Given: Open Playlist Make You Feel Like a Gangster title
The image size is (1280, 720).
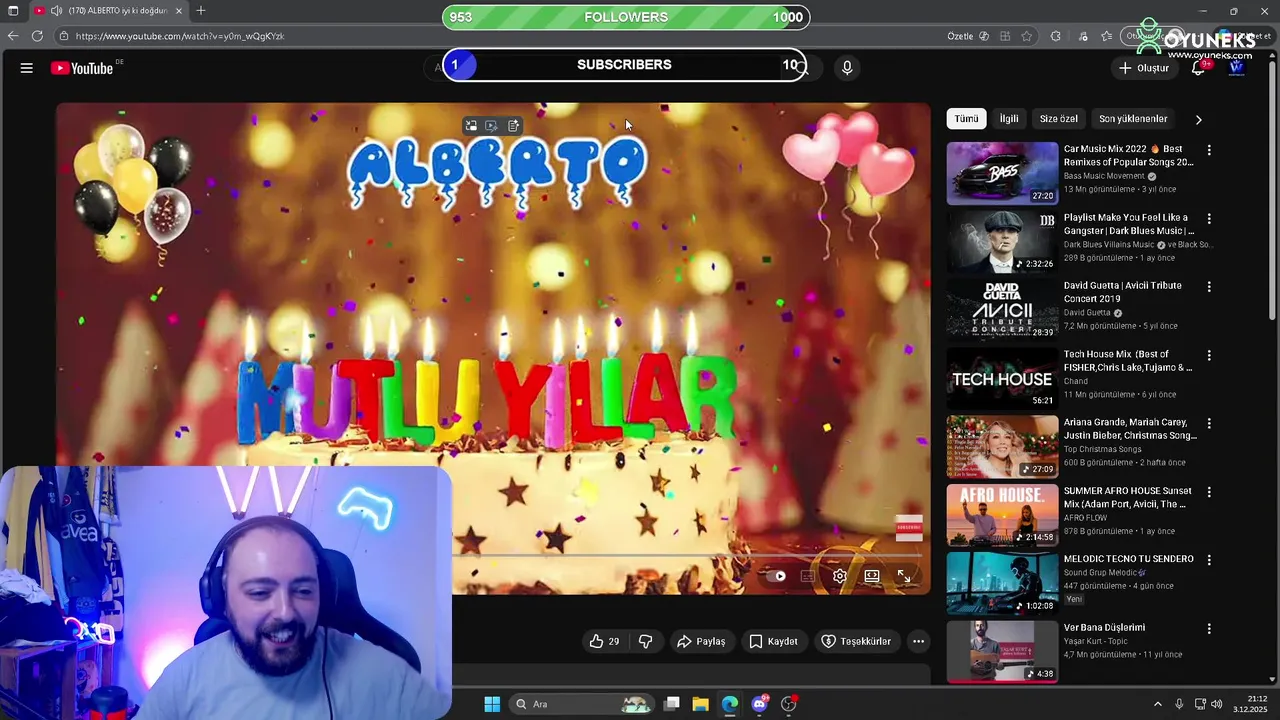Looking at the screenshot, I should click(x=1128, y=224).
